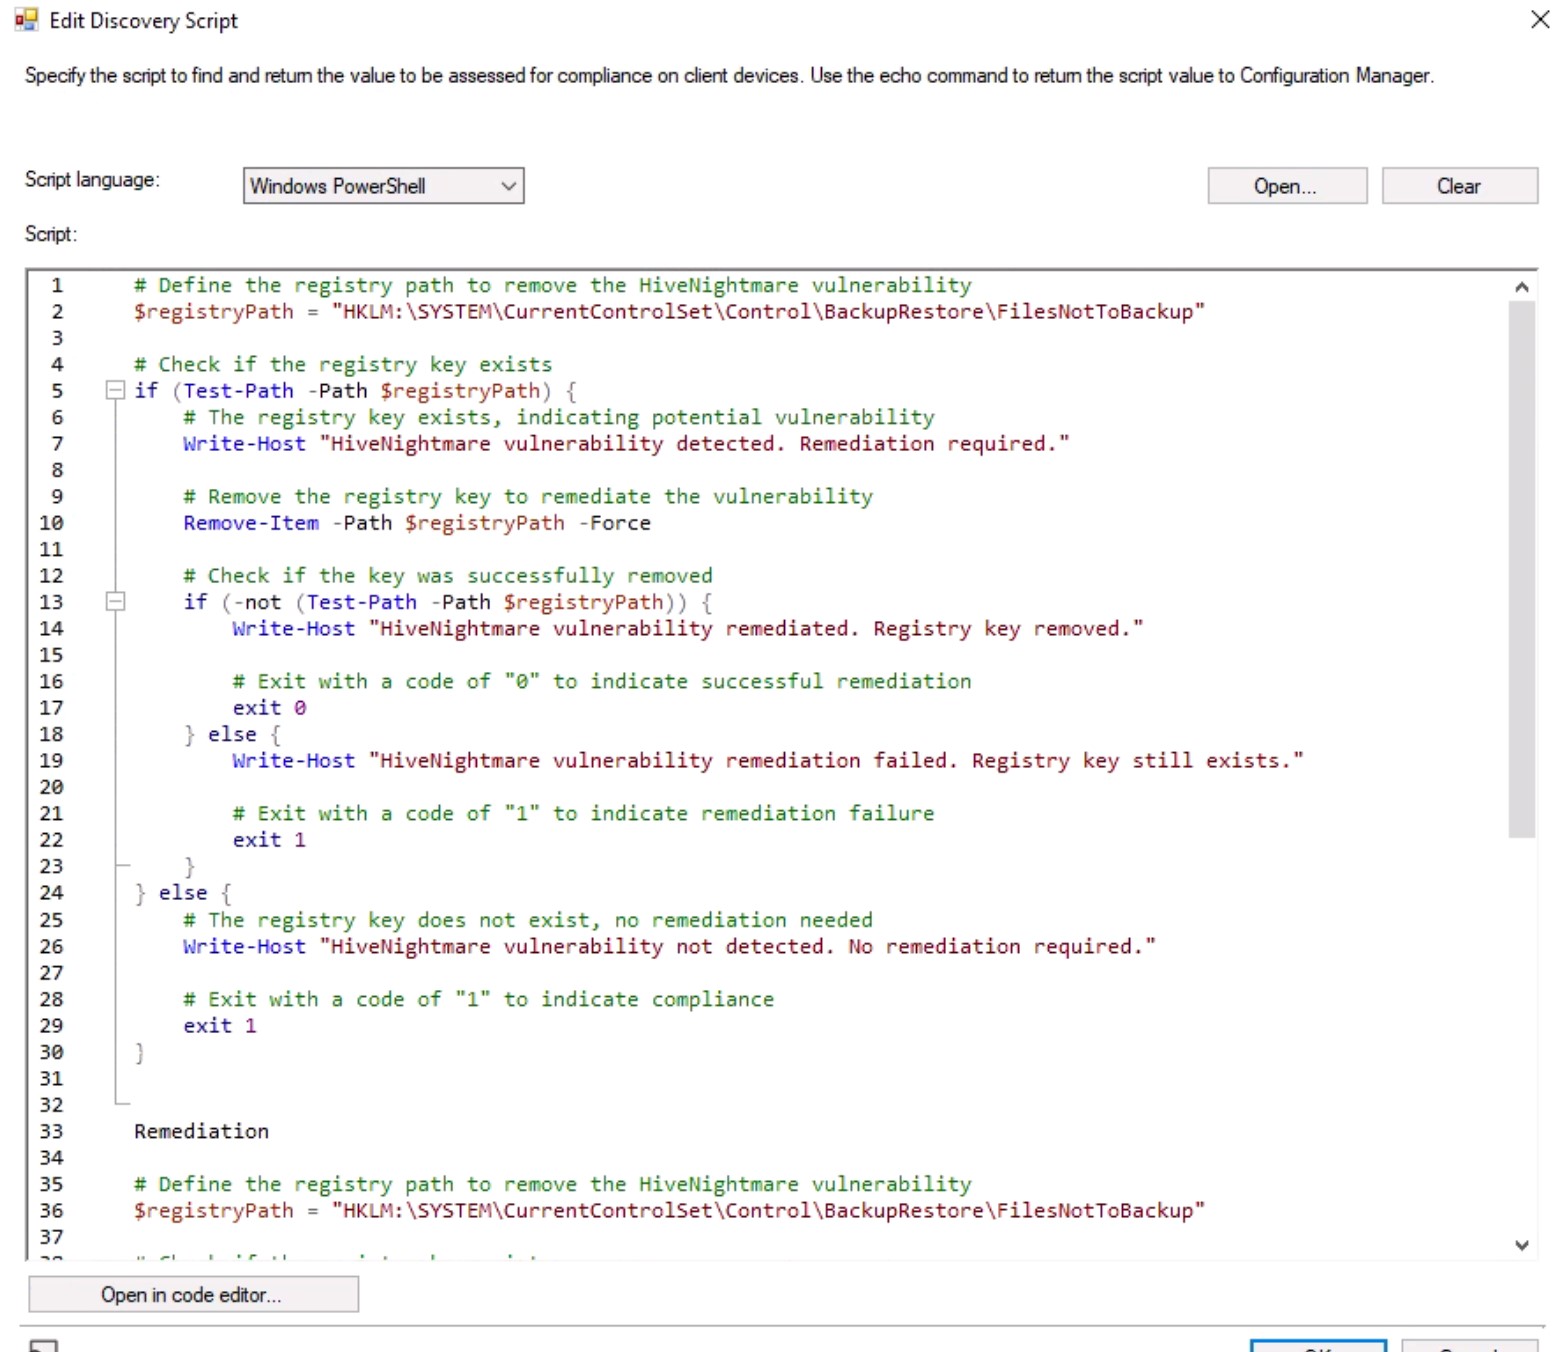This screenshot has height=1352, width=1552.
Task: Click the first $registryPath variable on line 2
Action: click(x=214, y=312)
